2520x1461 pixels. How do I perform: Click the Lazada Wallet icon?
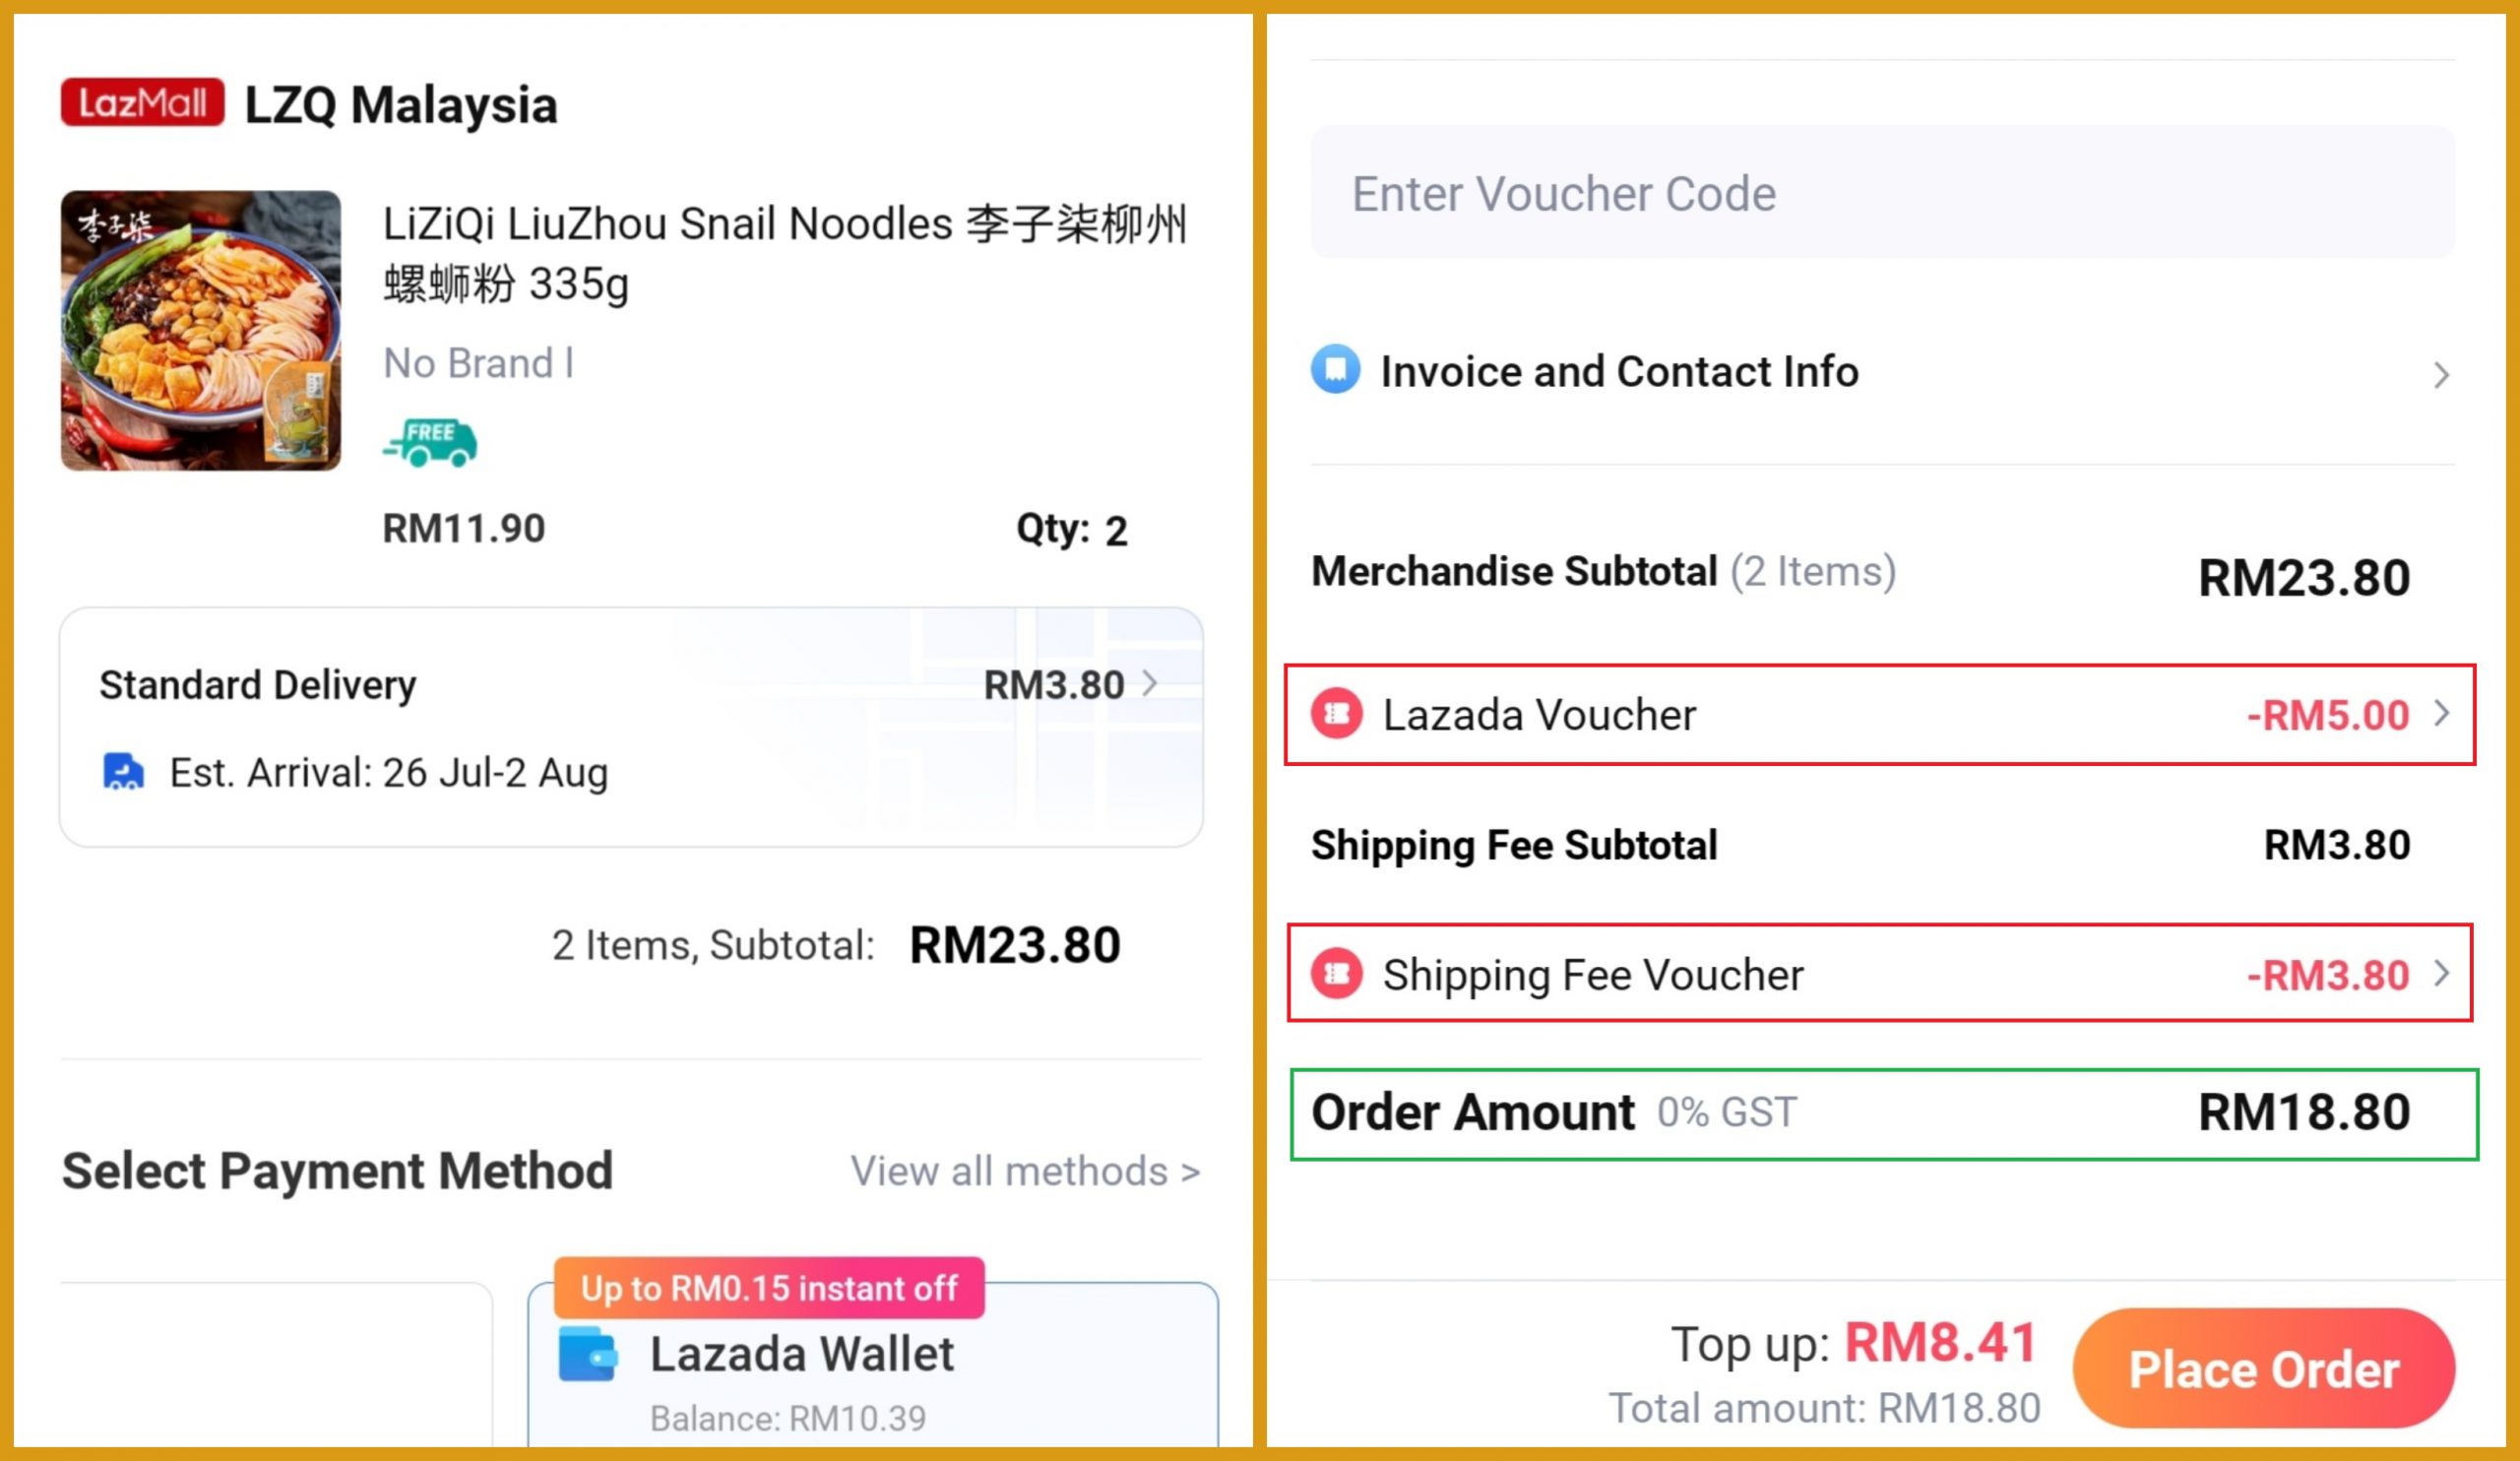pos(588,1354)
